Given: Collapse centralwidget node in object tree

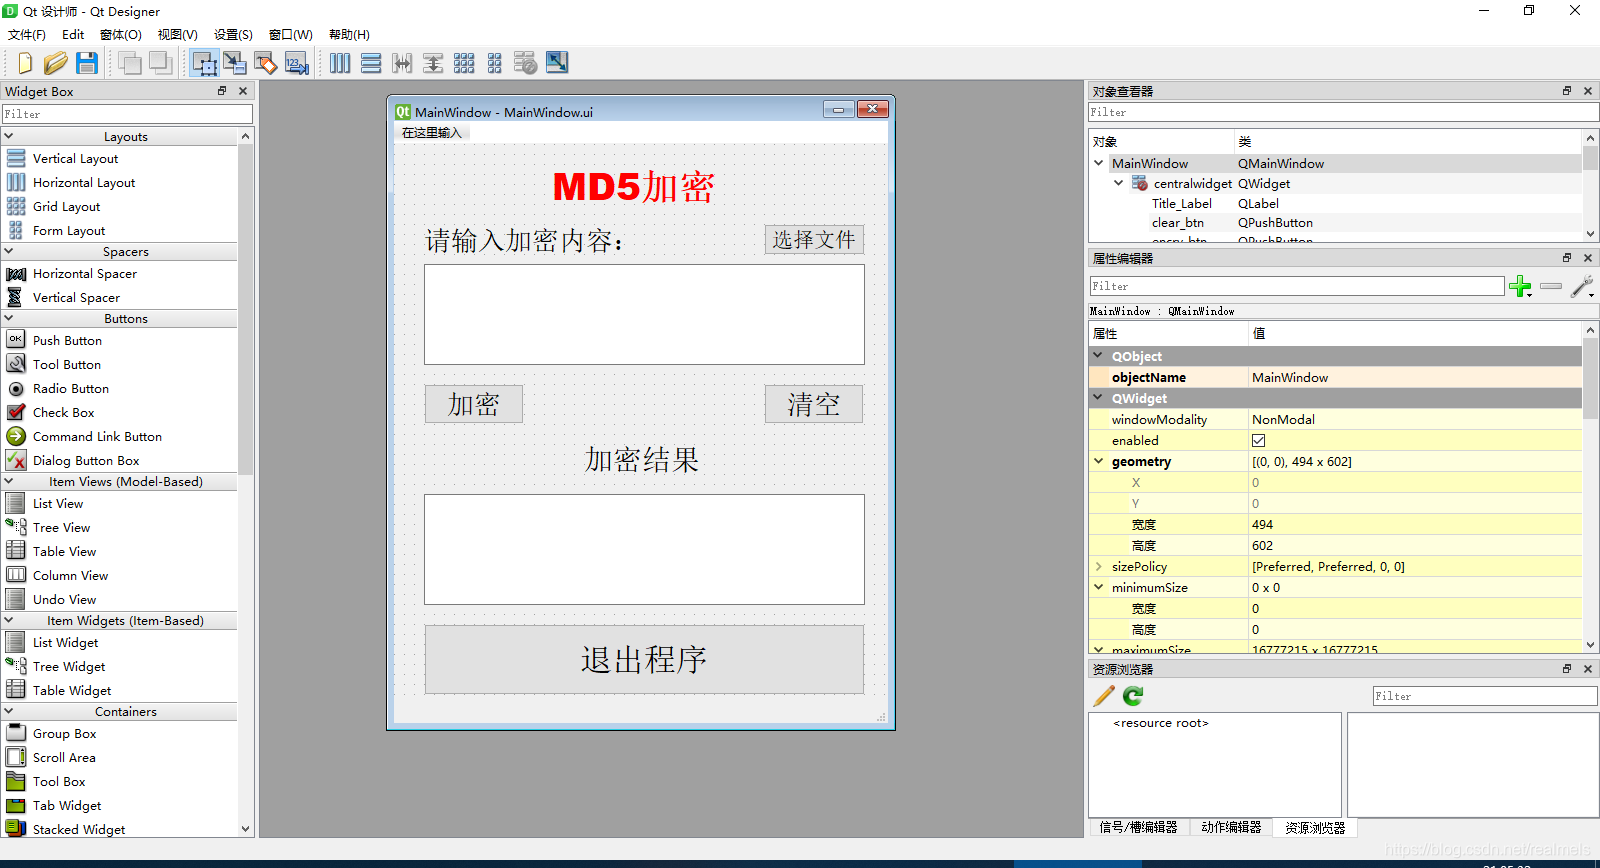Looking at the screenshot, I should coord(1119,183).
